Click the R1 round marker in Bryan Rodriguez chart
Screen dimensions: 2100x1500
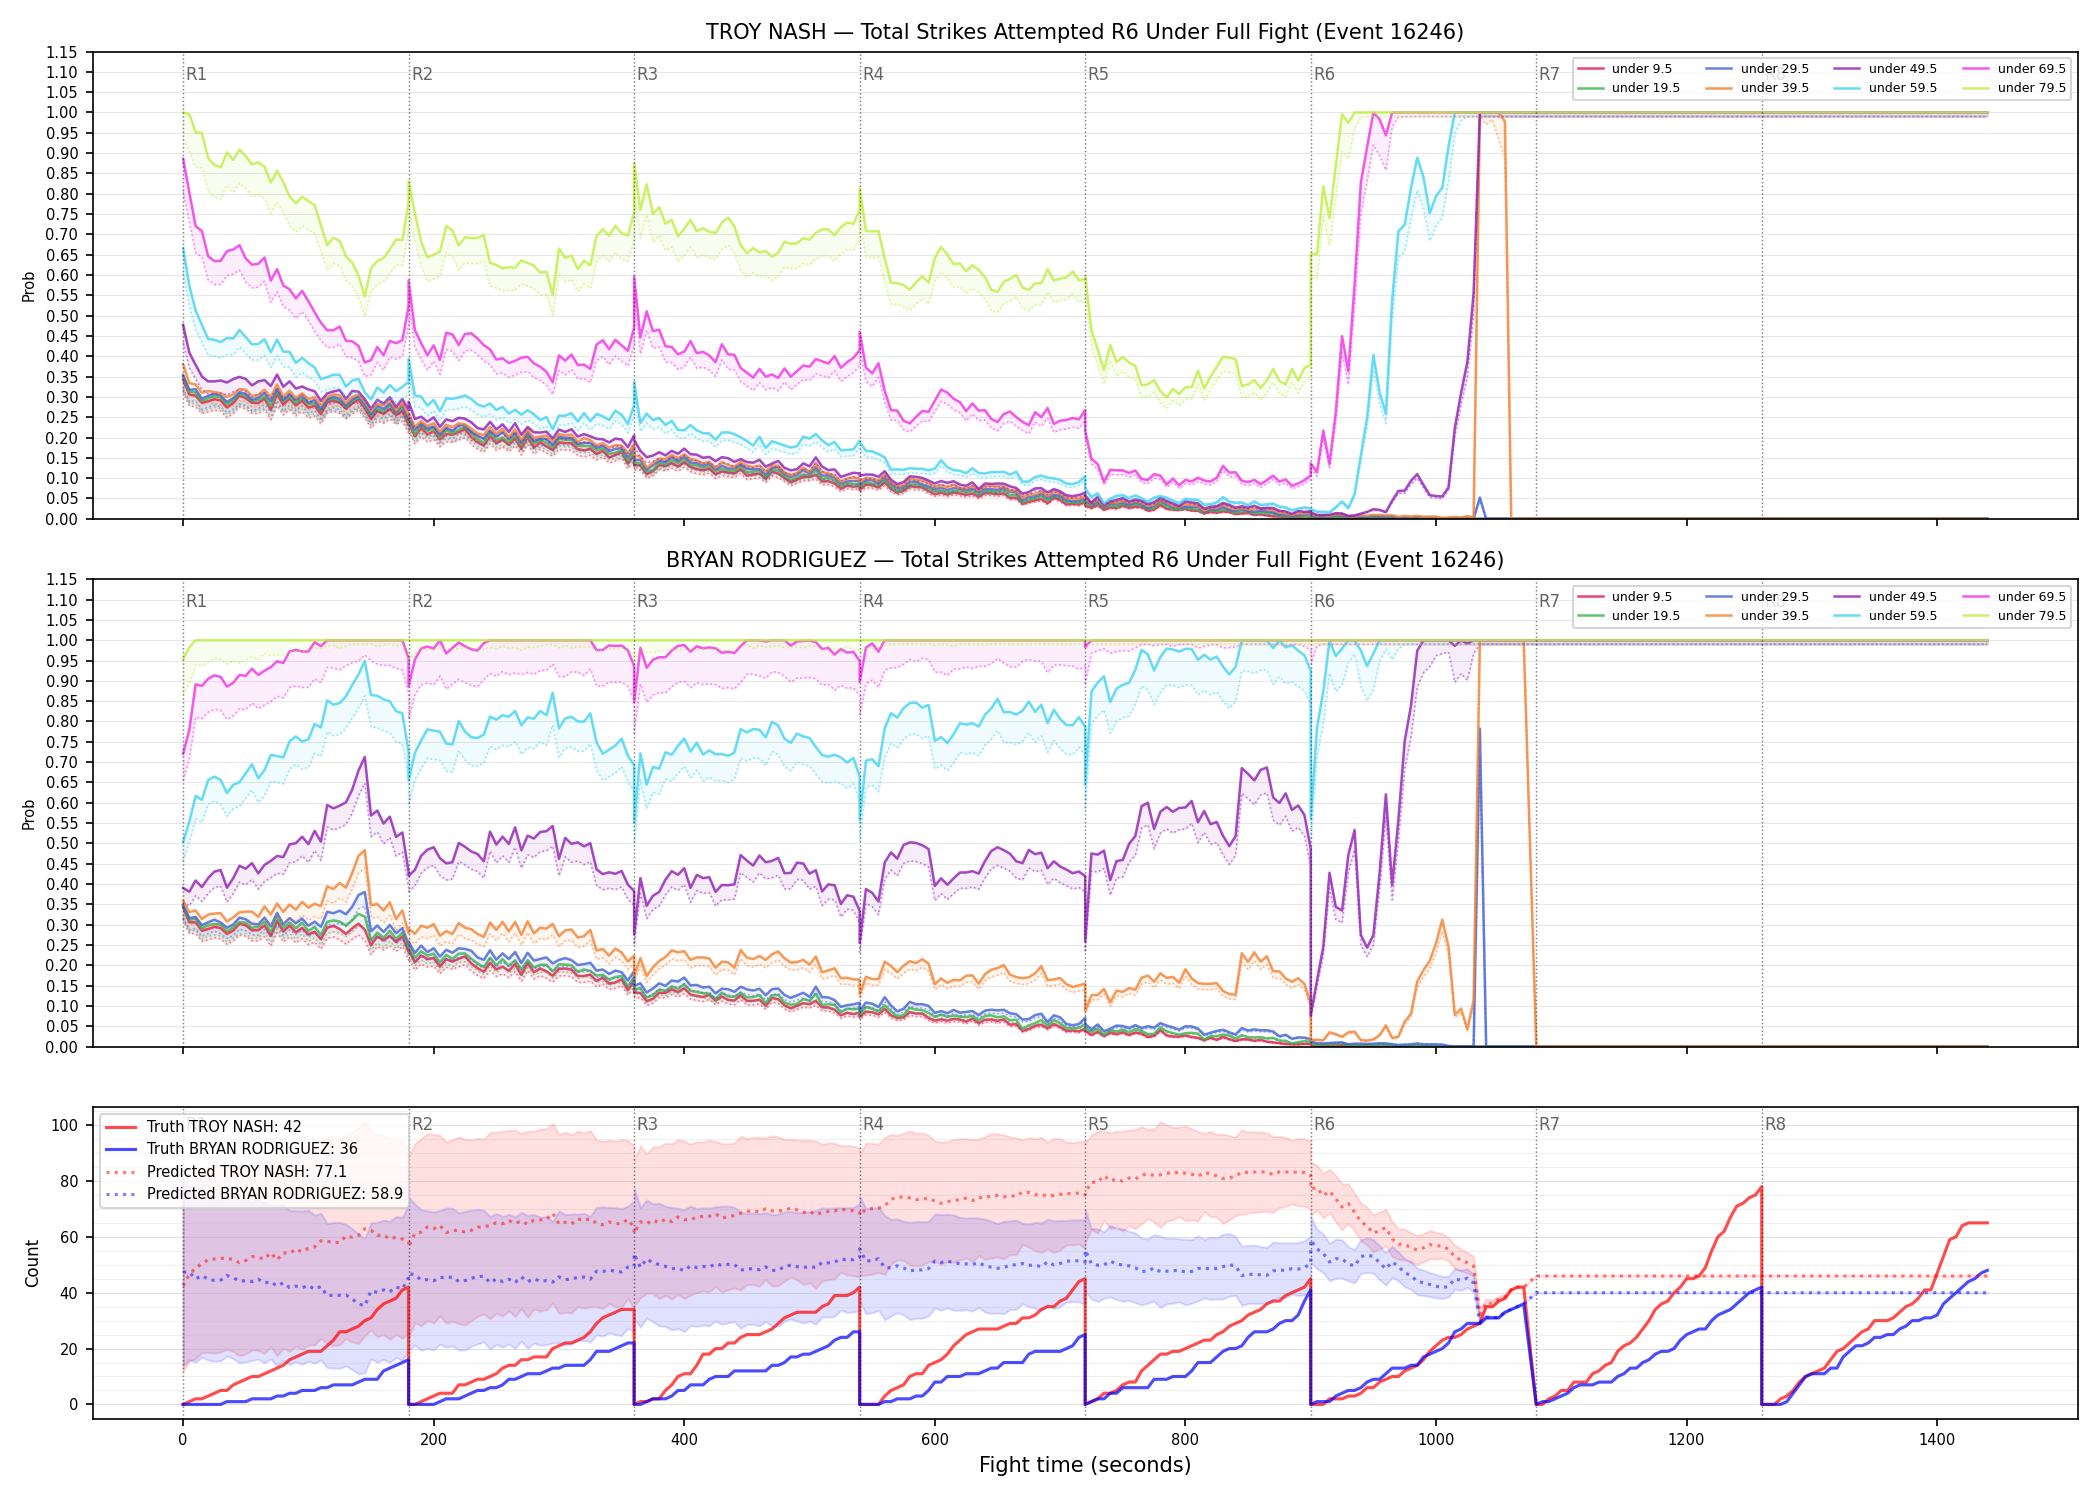pyautogui.click(x=196, y=601)
